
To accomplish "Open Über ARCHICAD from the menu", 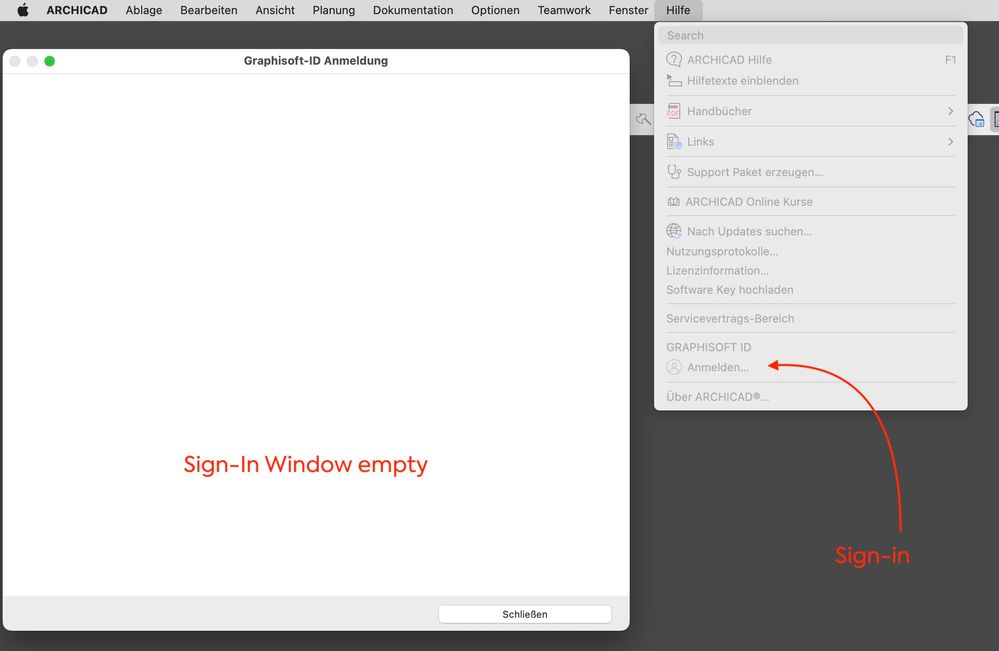I will [x=717, y=396].
